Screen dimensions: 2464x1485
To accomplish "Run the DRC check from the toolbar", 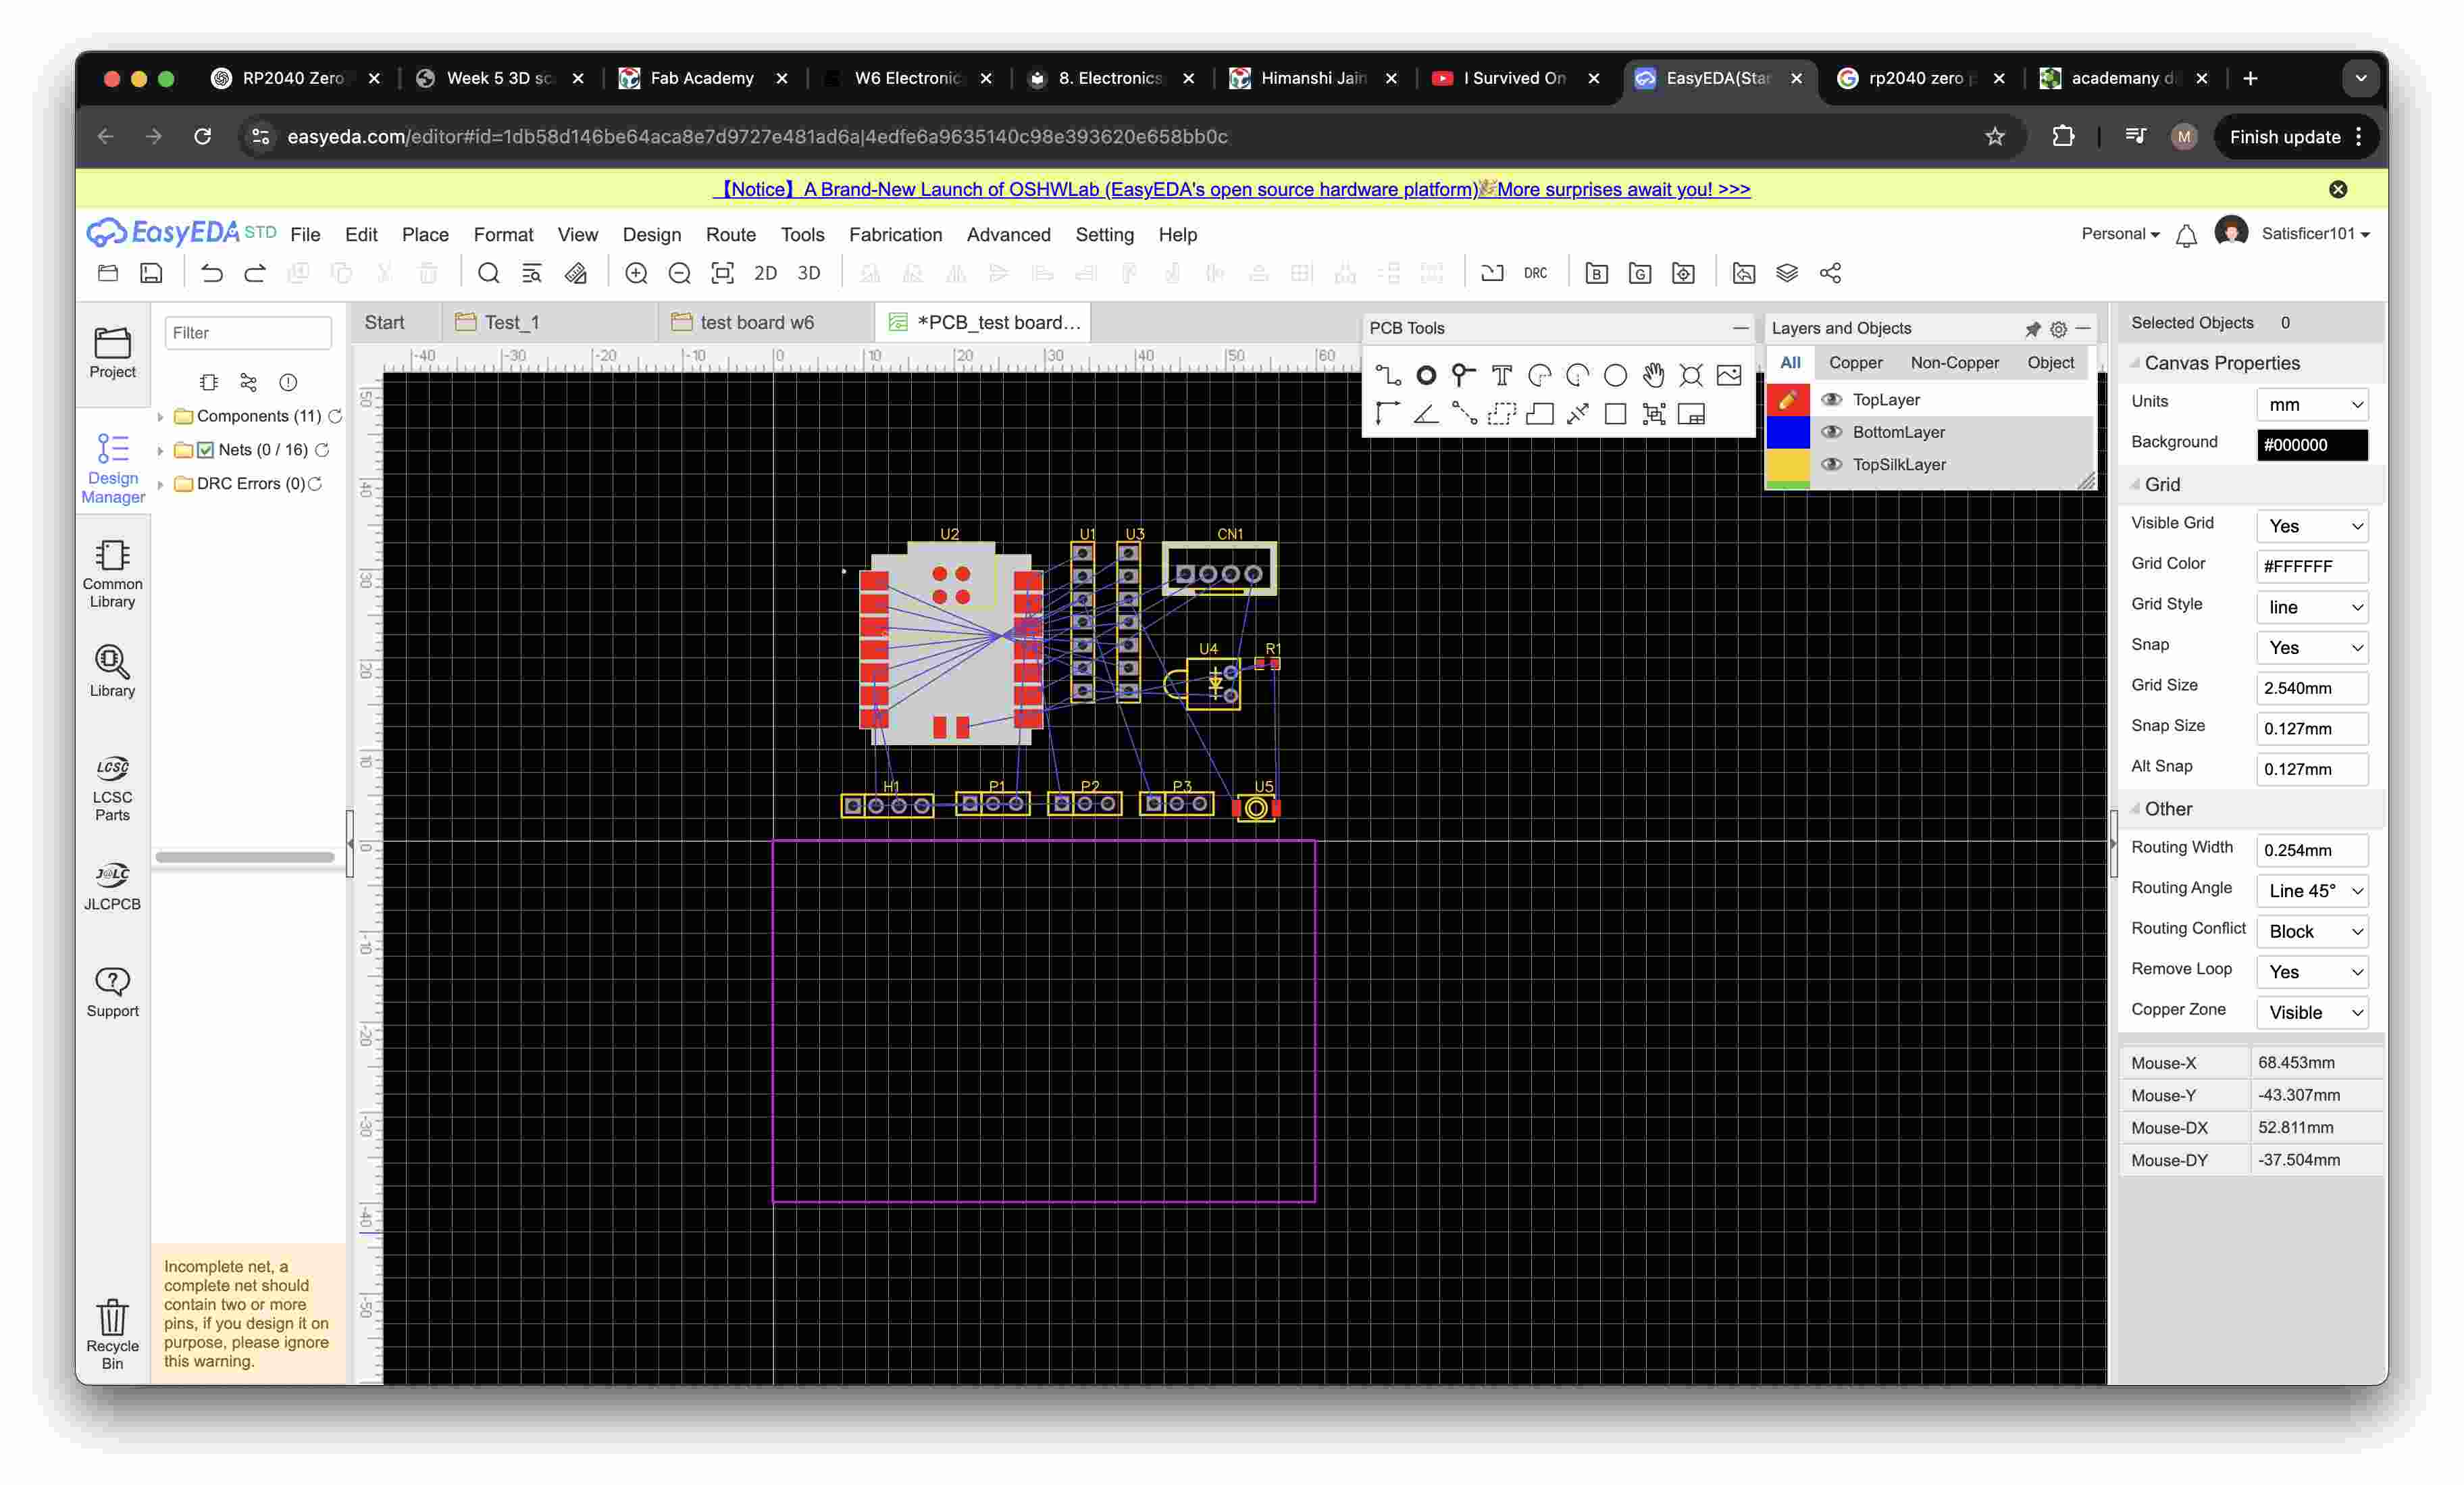I will coord(1535,273).
